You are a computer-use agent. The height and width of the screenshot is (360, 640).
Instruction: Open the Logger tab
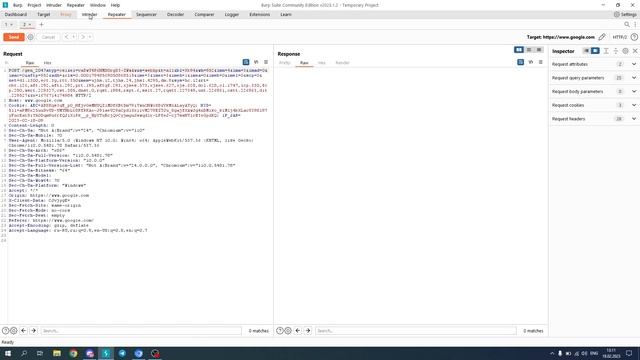coord(231,14)
